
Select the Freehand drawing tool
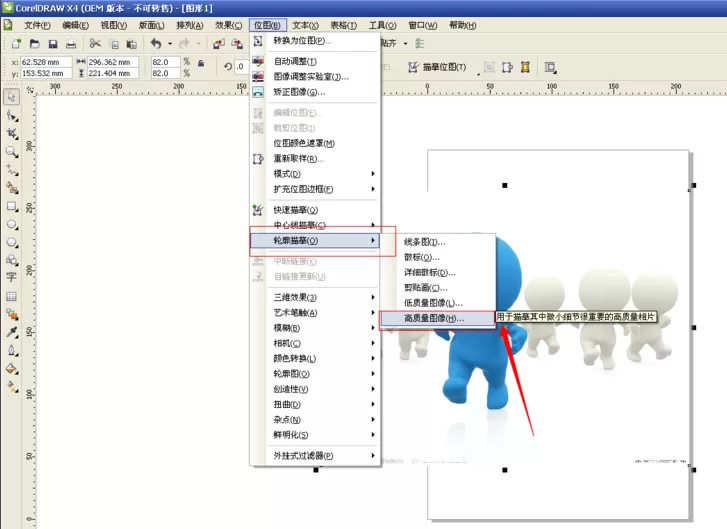(12, 170)
